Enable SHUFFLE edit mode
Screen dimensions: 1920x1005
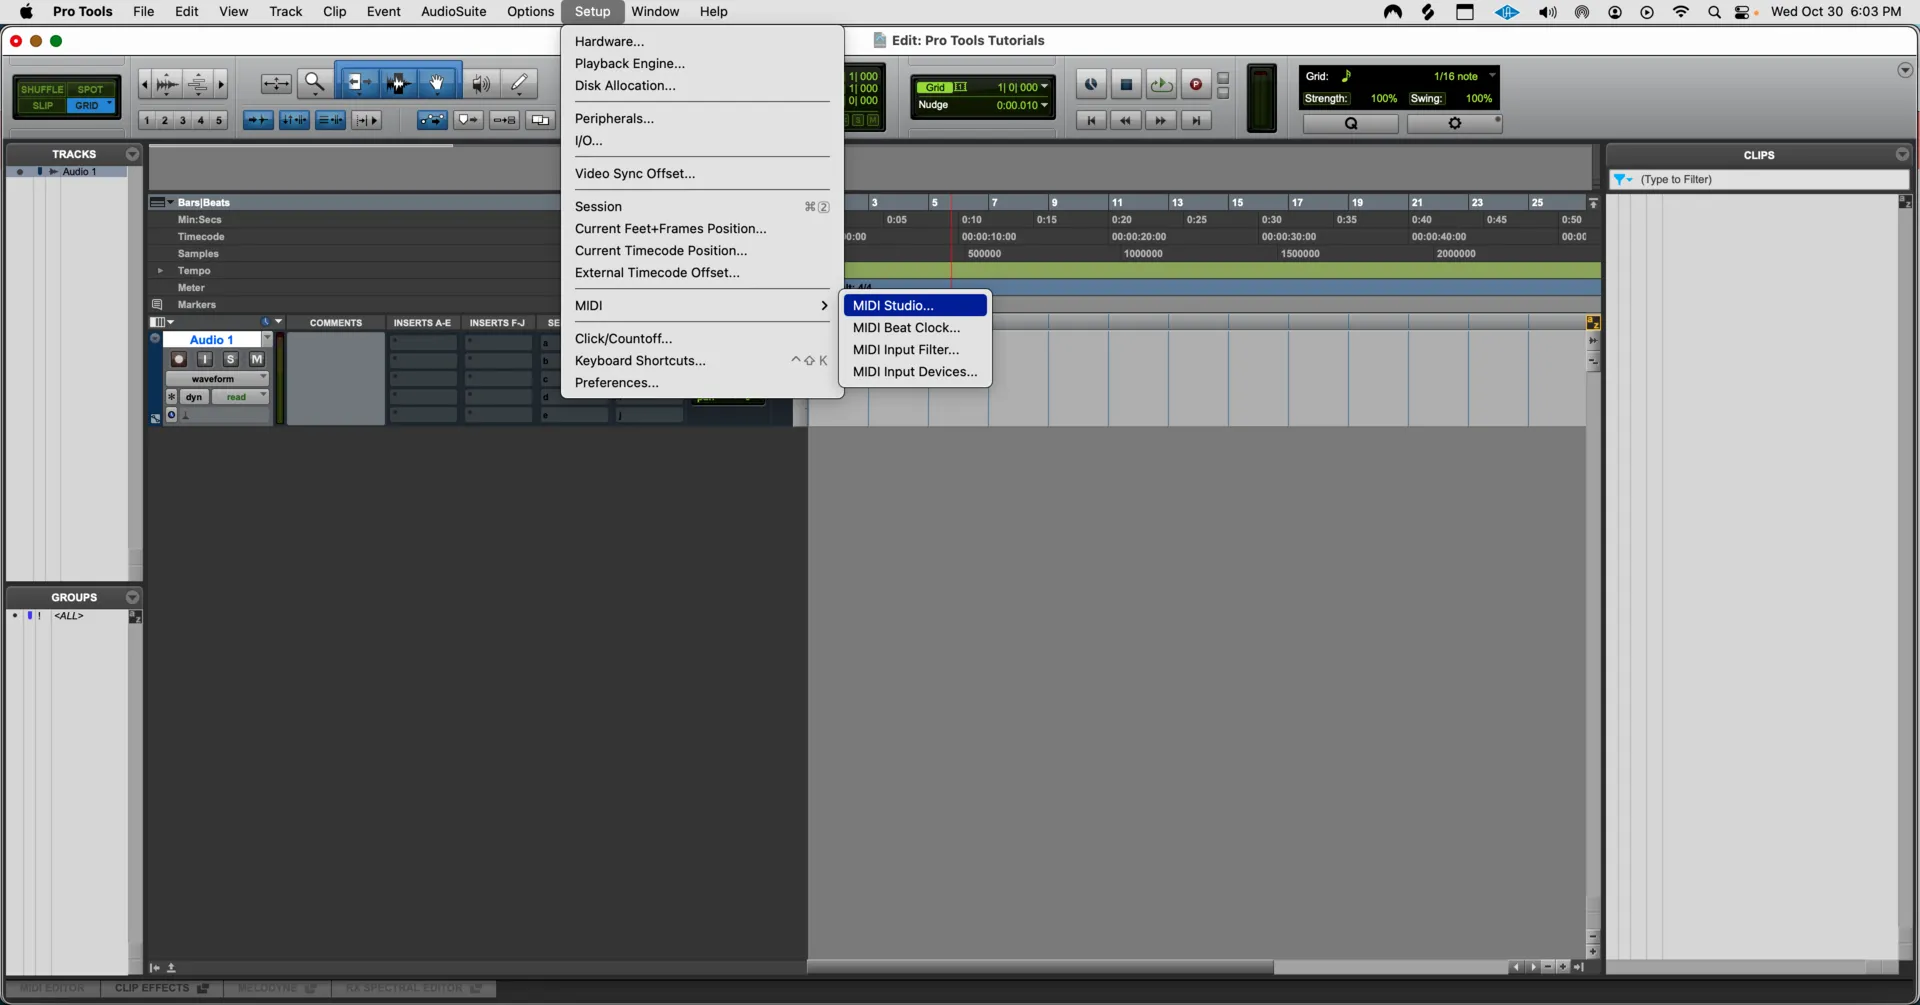(41, 89)
